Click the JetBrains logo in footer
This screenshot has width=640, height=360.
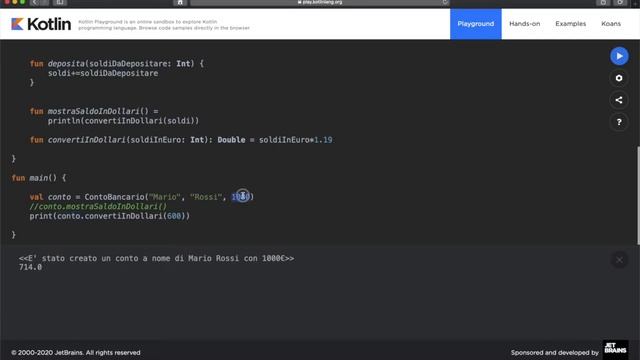coord(616,349)
